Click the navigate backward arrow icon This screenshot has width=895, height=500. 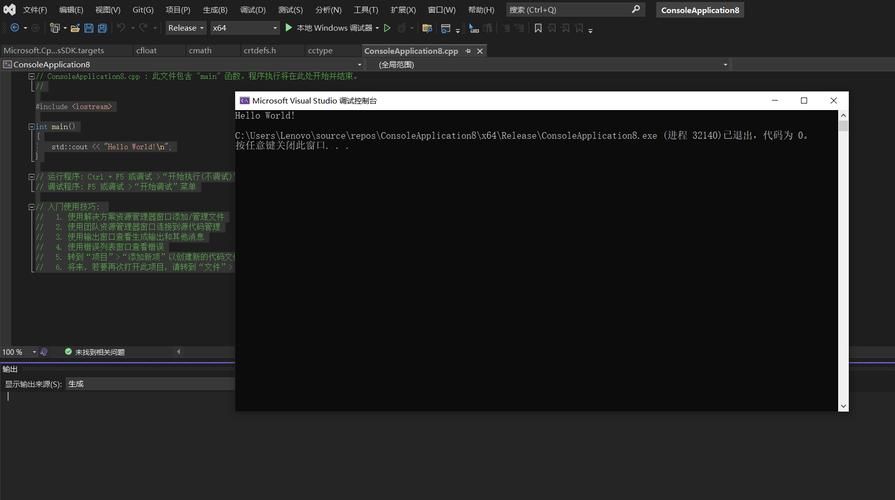point(15,28)
